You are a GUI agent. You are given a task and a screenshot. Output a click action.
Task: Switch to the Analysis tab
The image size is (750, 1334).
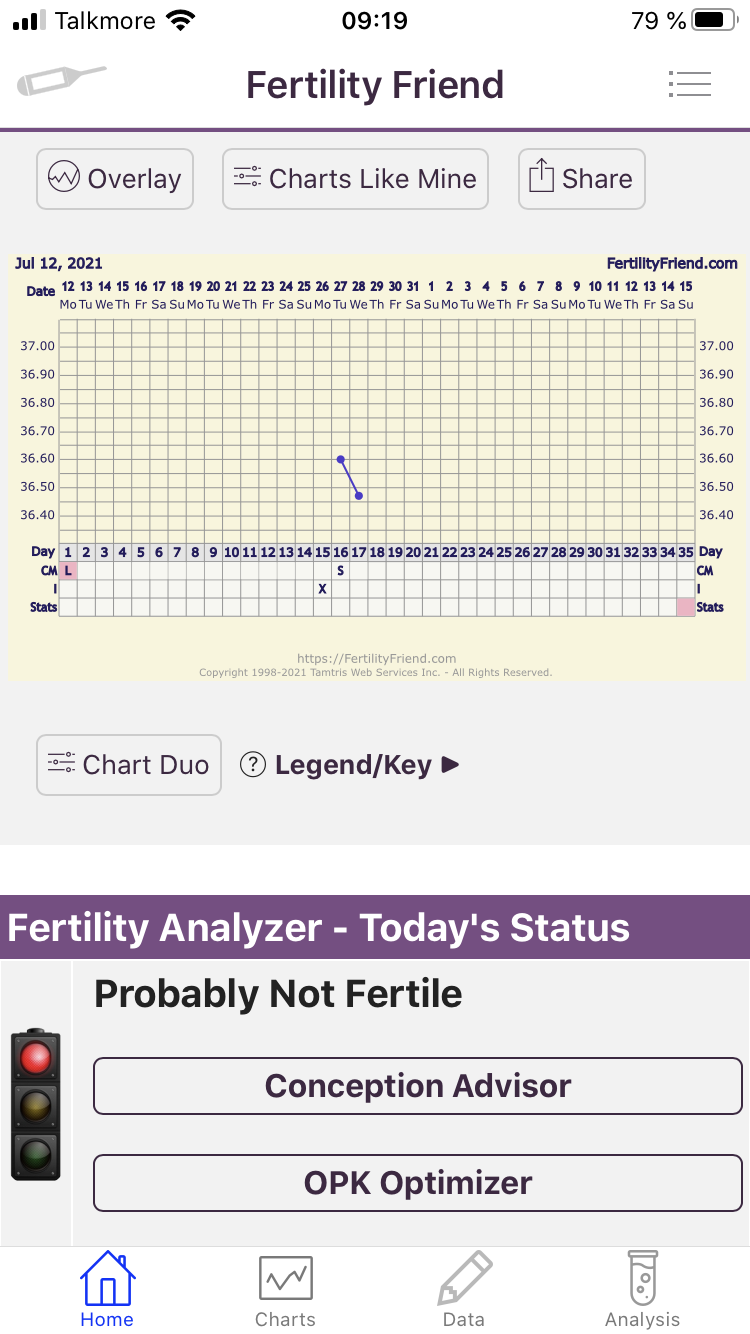click(x=642, y=1290)
